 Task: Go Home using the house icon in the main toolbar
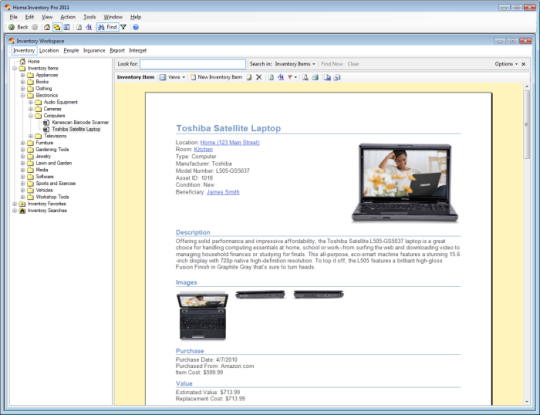tap(47, 27)
